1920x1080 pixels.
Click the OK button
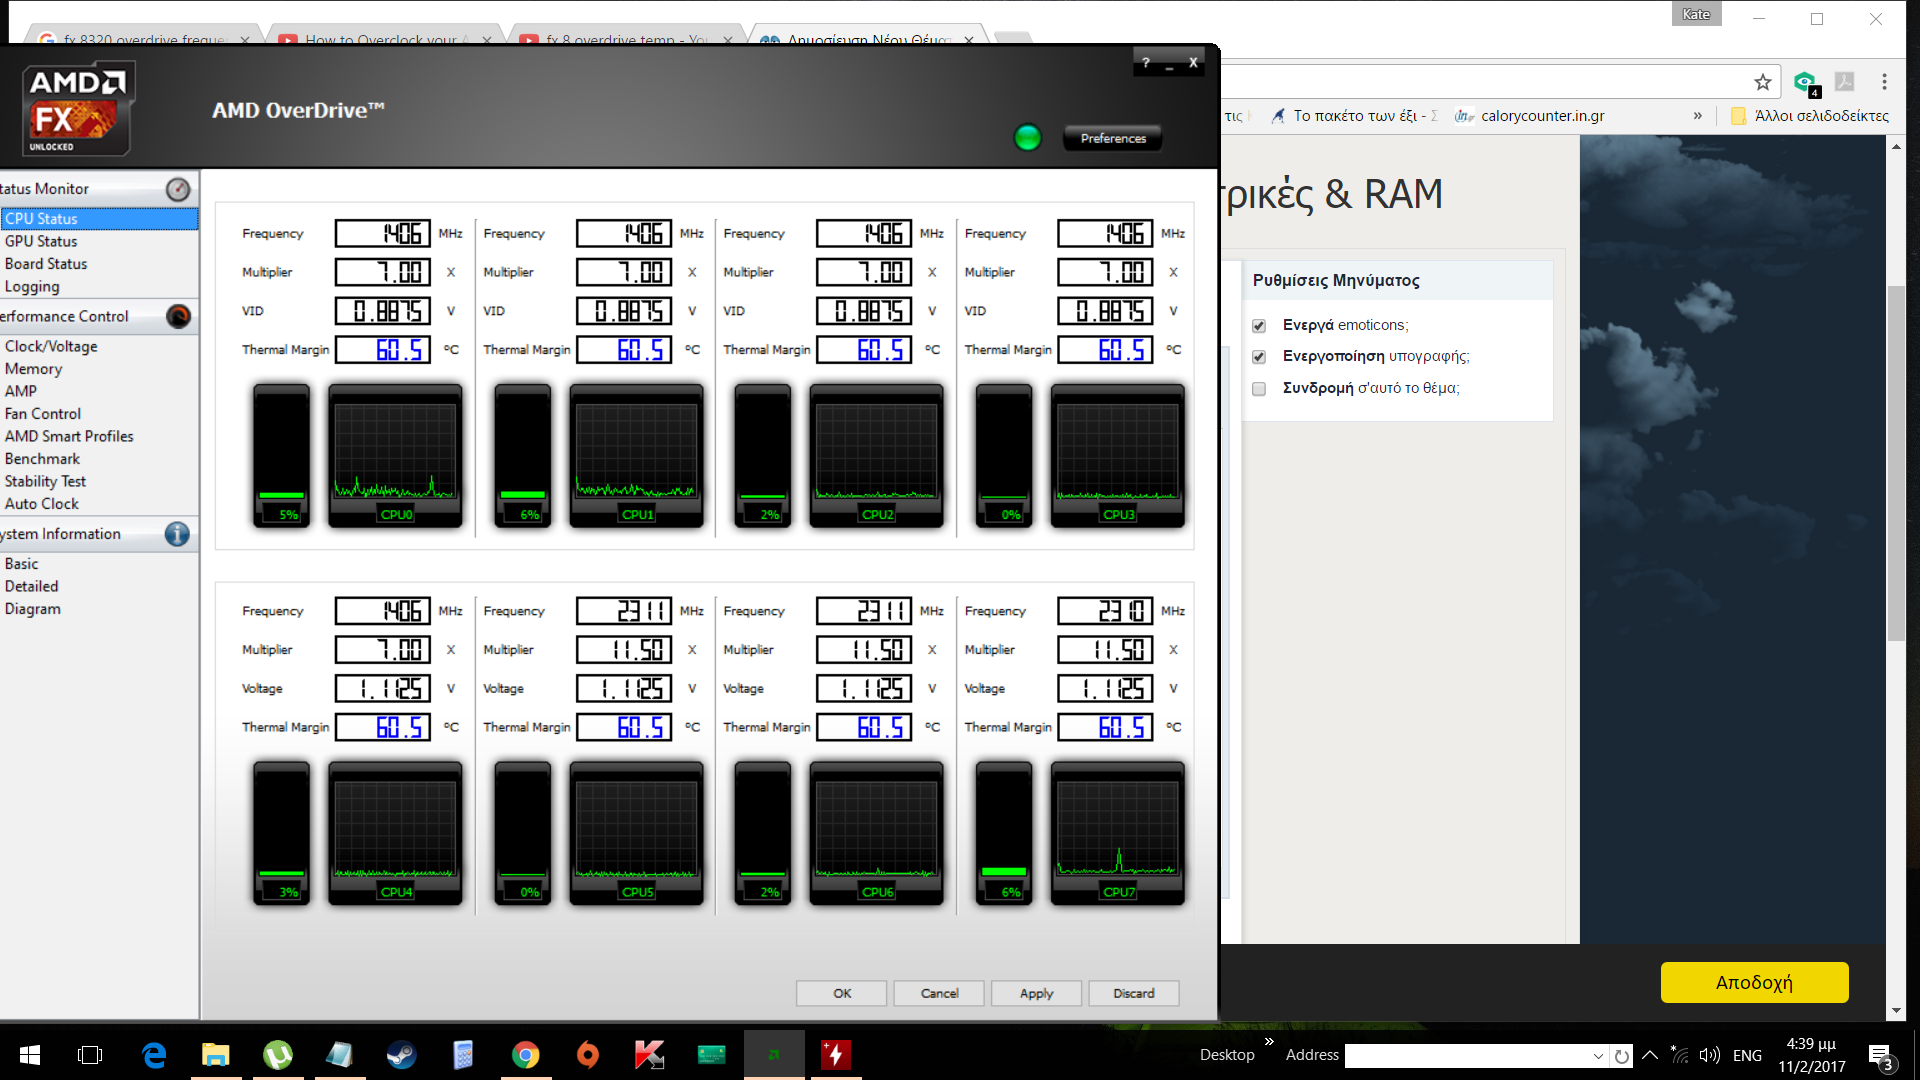point(842,993)
